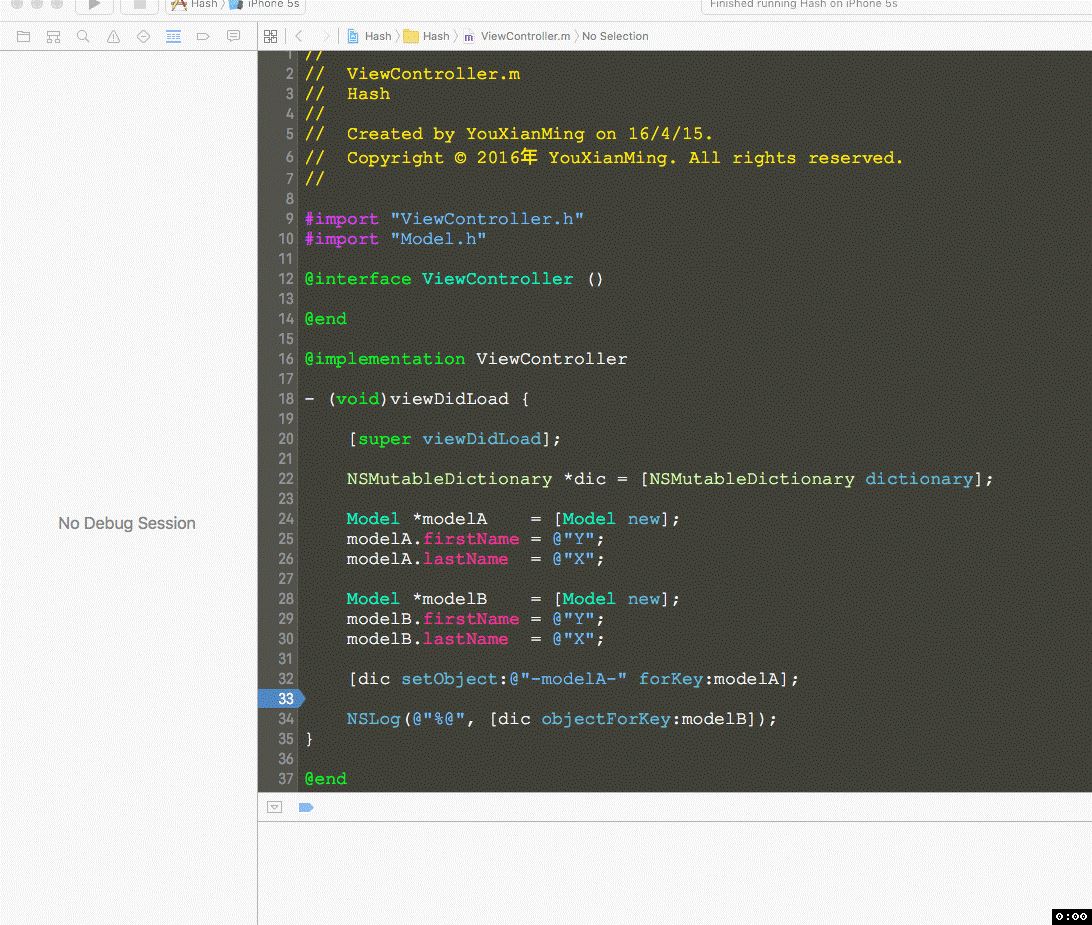Screen dimensions: 1092x925
Task: Toggle breakpoints activation in debug bar
Action: [x=306, y=807]
